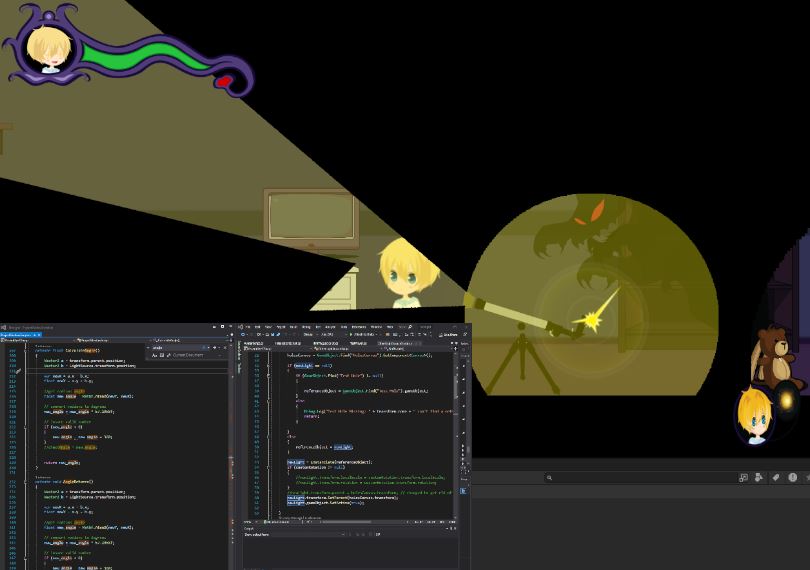Toggle Unity hidden-packages/error circle icon

792,477
